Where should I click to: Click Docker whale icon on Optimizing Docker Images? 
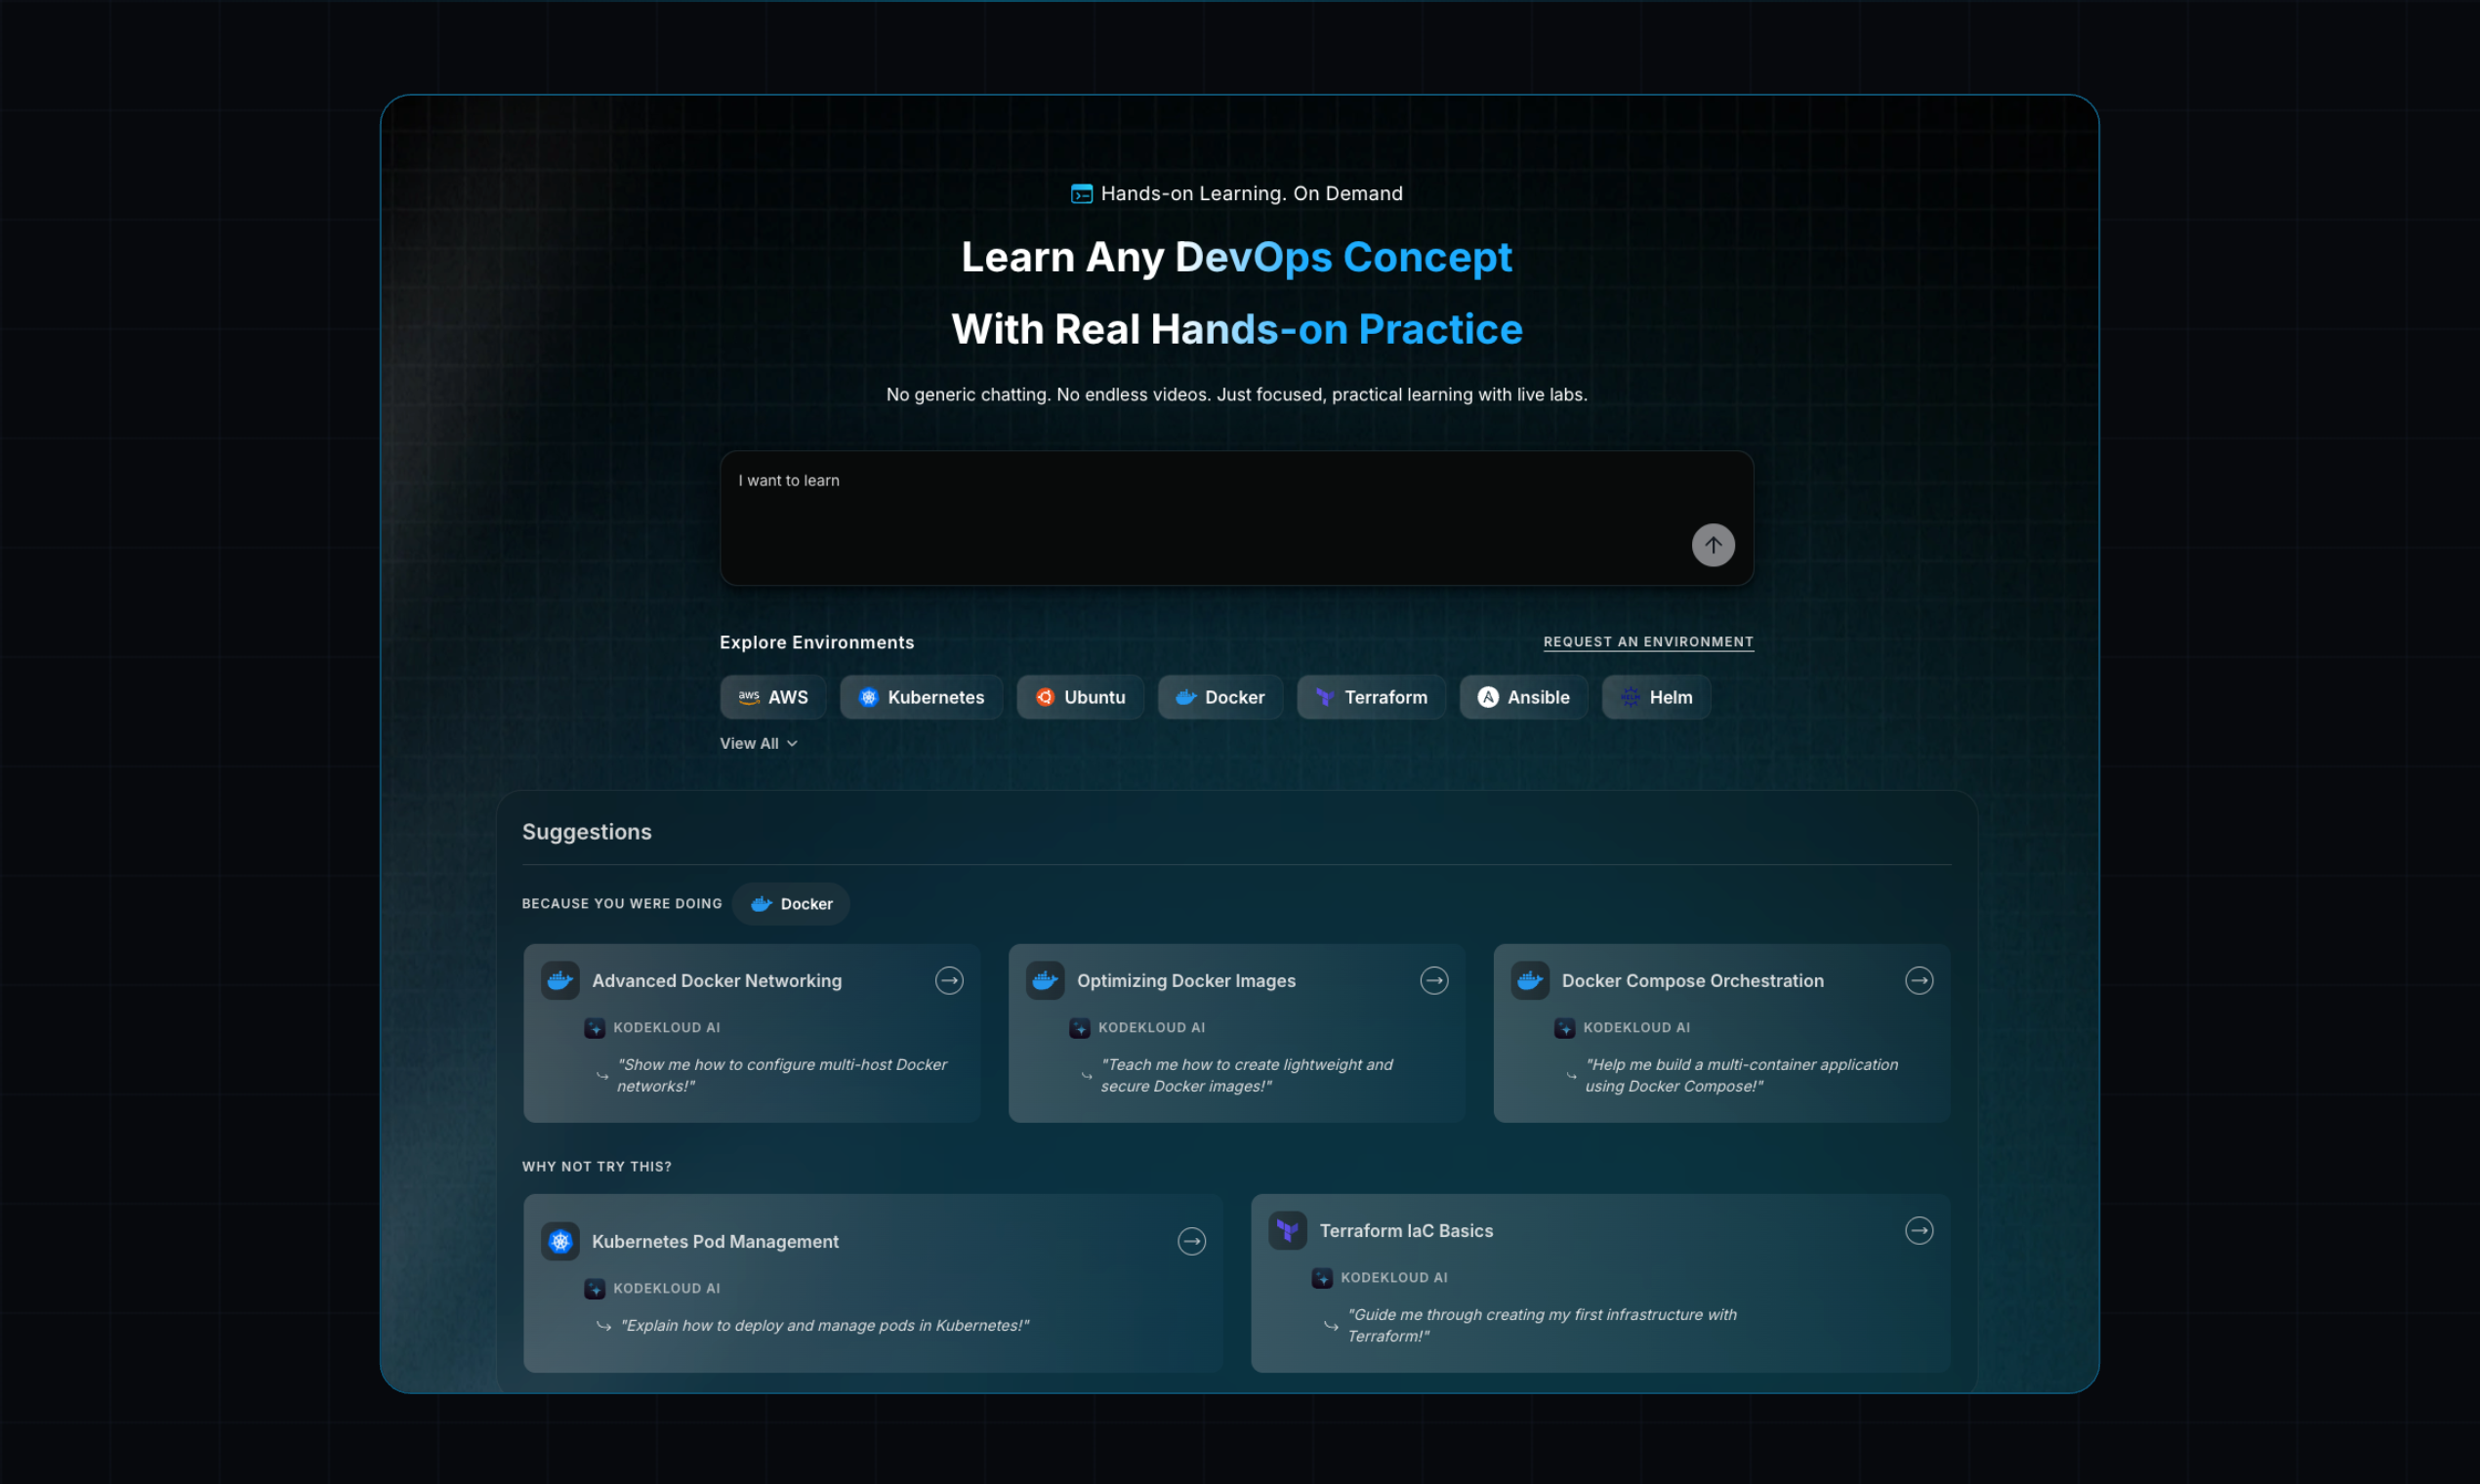coord(1045,980)
